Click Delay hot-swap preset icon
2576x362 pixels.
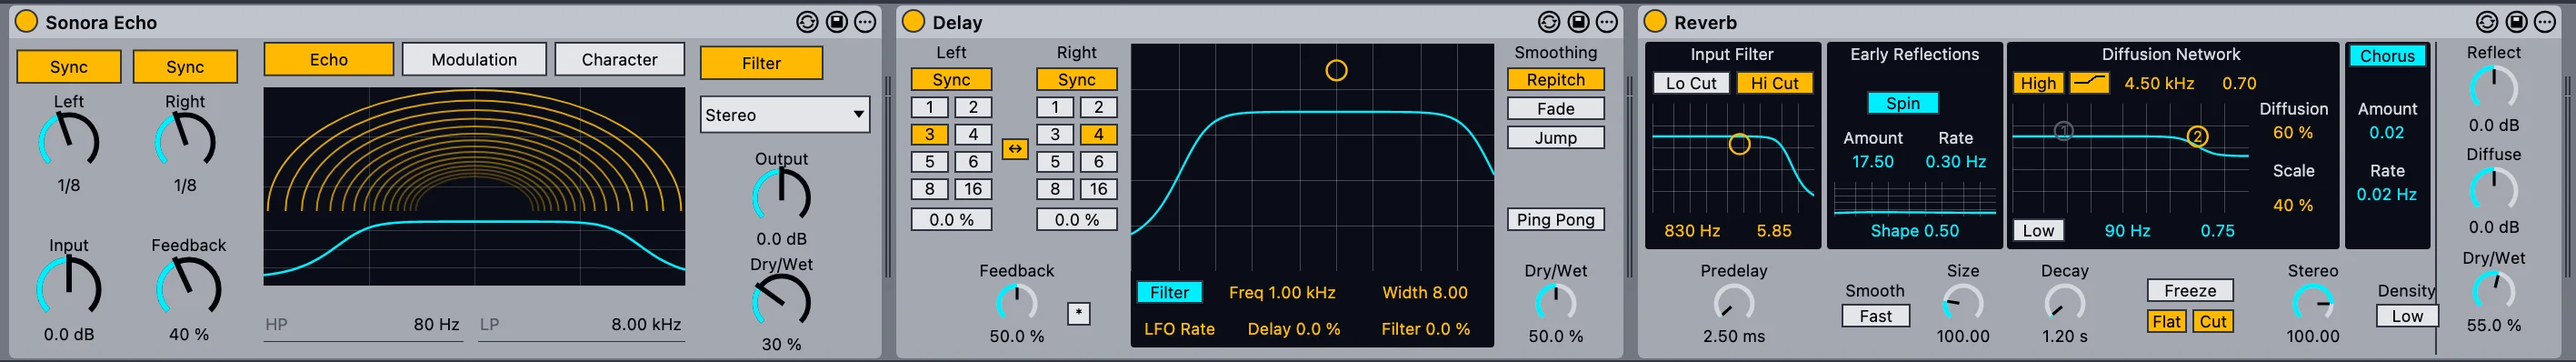(1549, 21)
